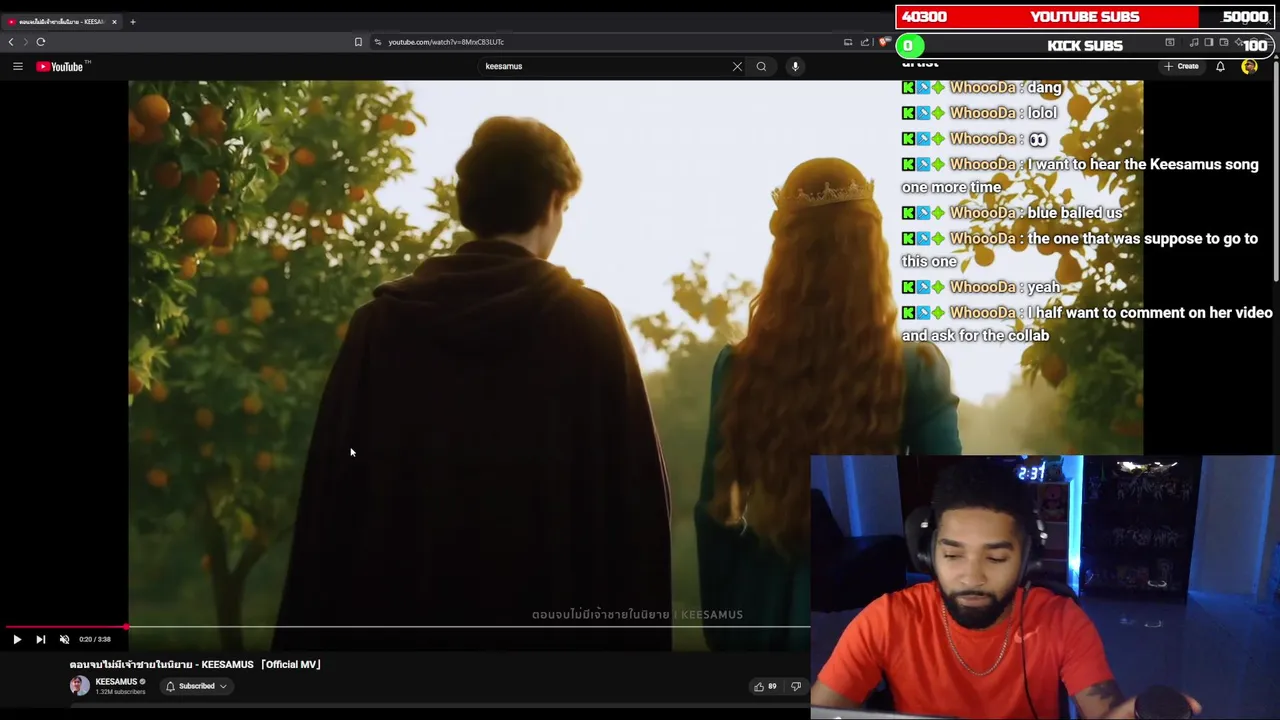Click chat message 'WhoooDa : dang'
1280x720 pixels.
tap(981, 87)
